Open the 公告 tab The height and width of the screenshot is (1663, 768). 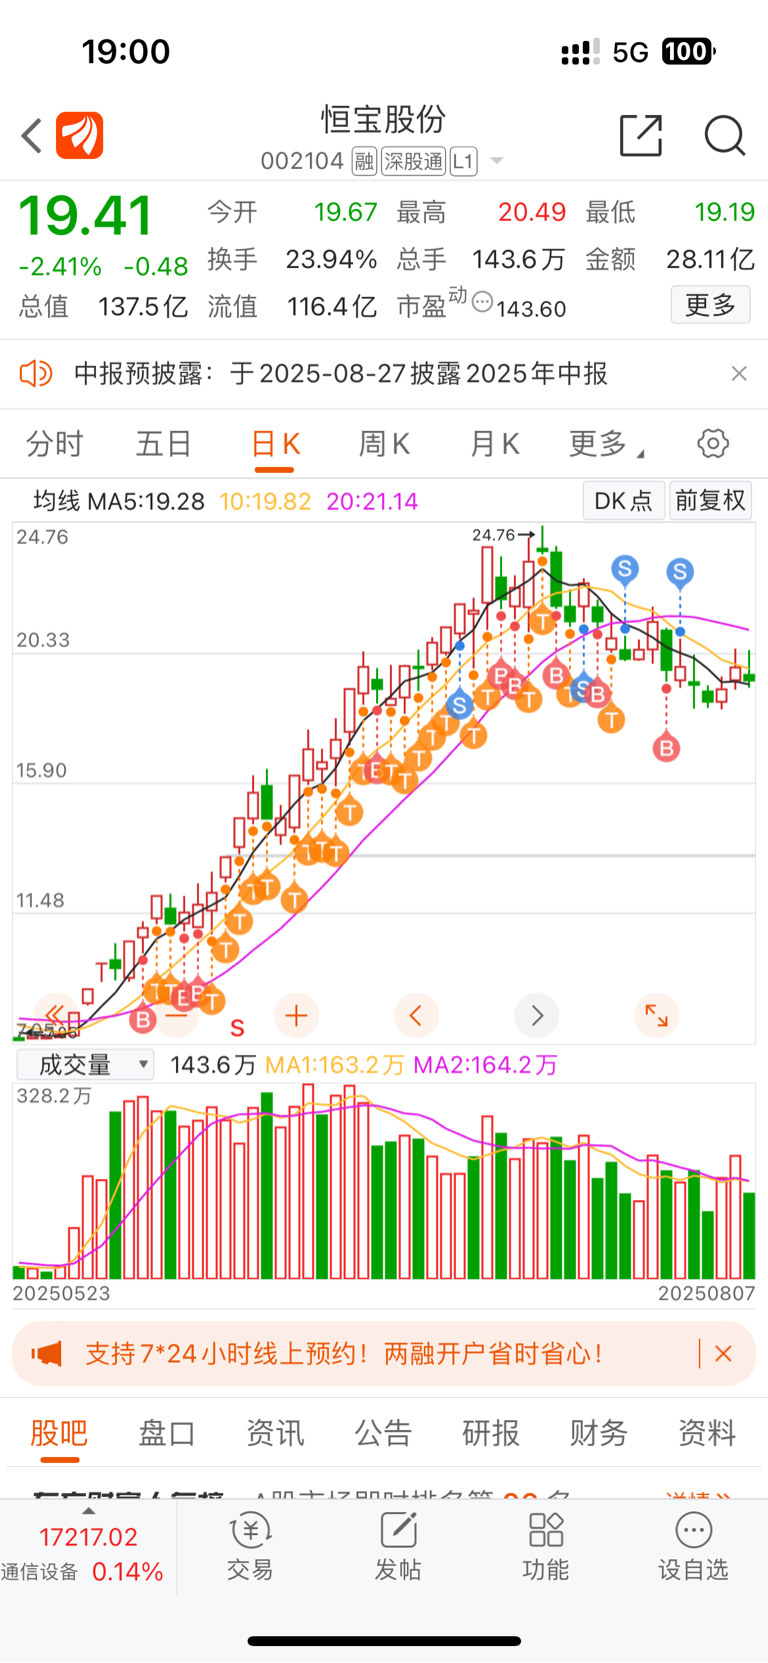pyautogui.click(x=383, y=1433)
